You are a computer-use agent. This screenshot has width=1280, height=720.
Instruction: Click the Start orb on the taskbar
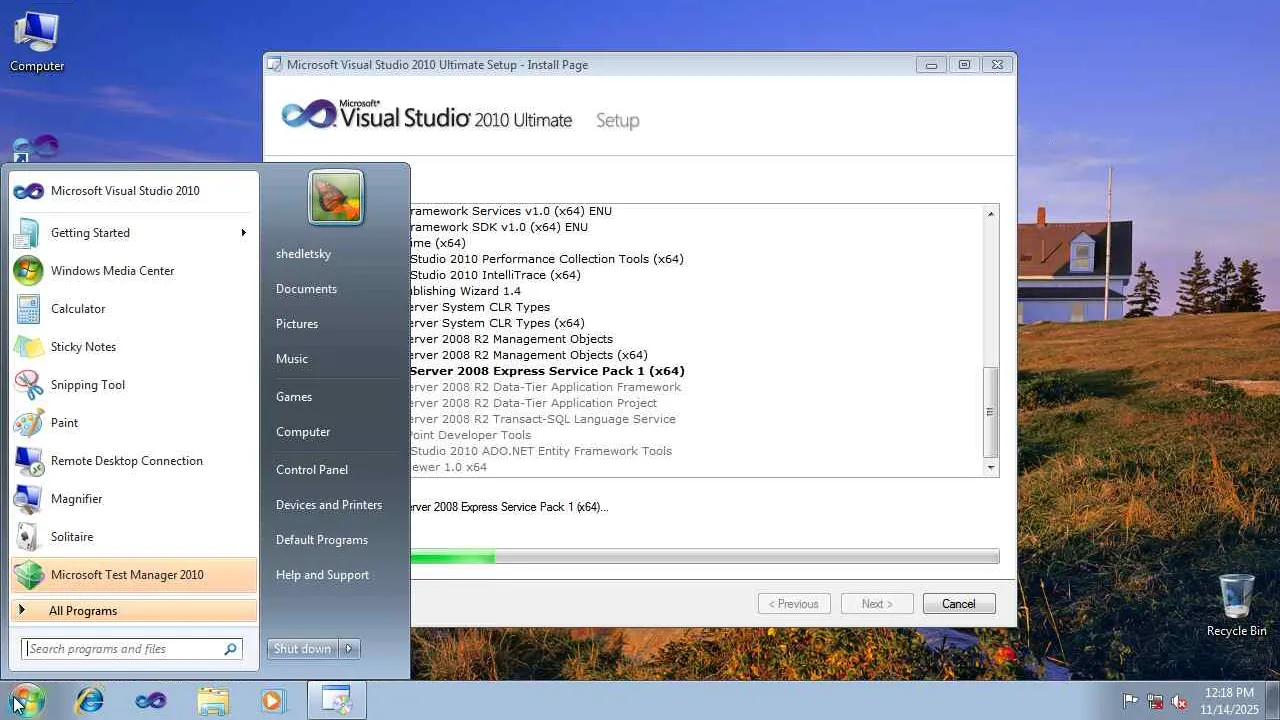tap(27, 700)
